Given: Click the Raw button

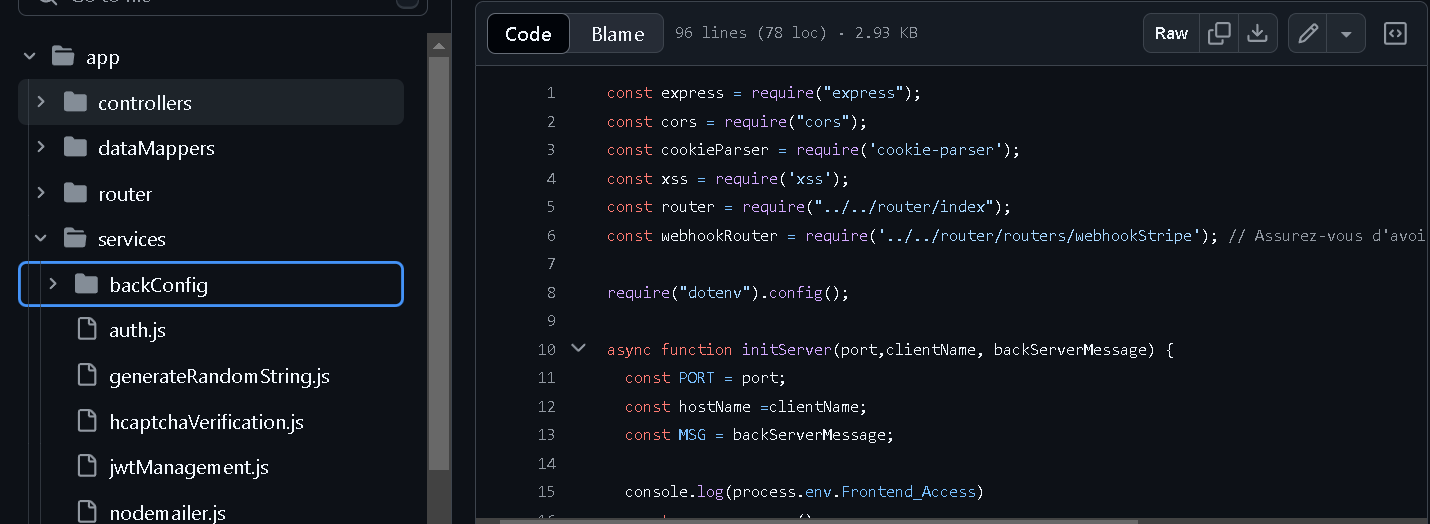Looking at the screenshot, I should tap(1171, 33).
